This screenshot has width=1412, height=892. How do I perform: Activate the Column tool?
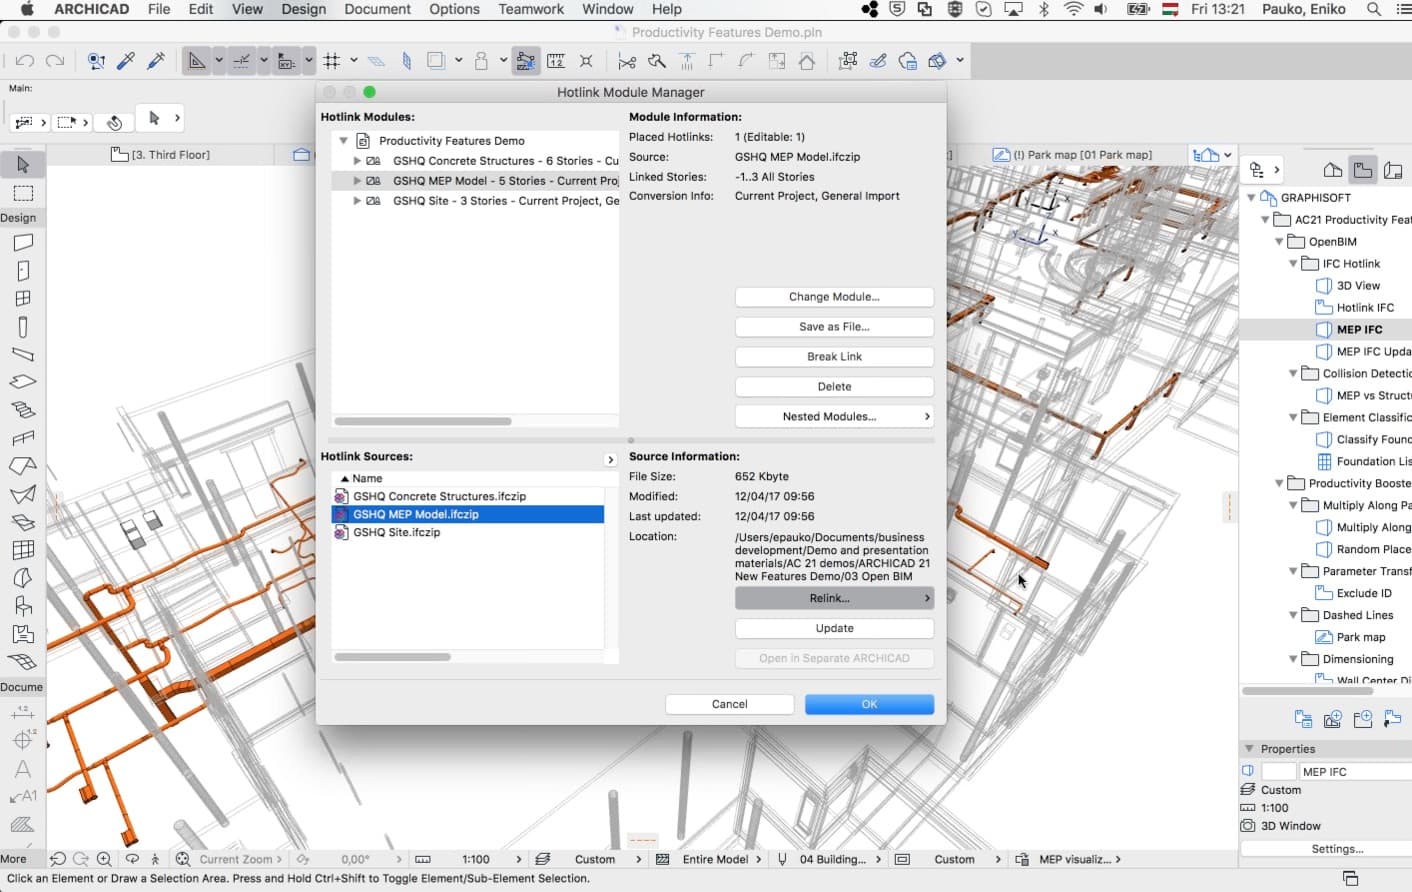[23, 326]
